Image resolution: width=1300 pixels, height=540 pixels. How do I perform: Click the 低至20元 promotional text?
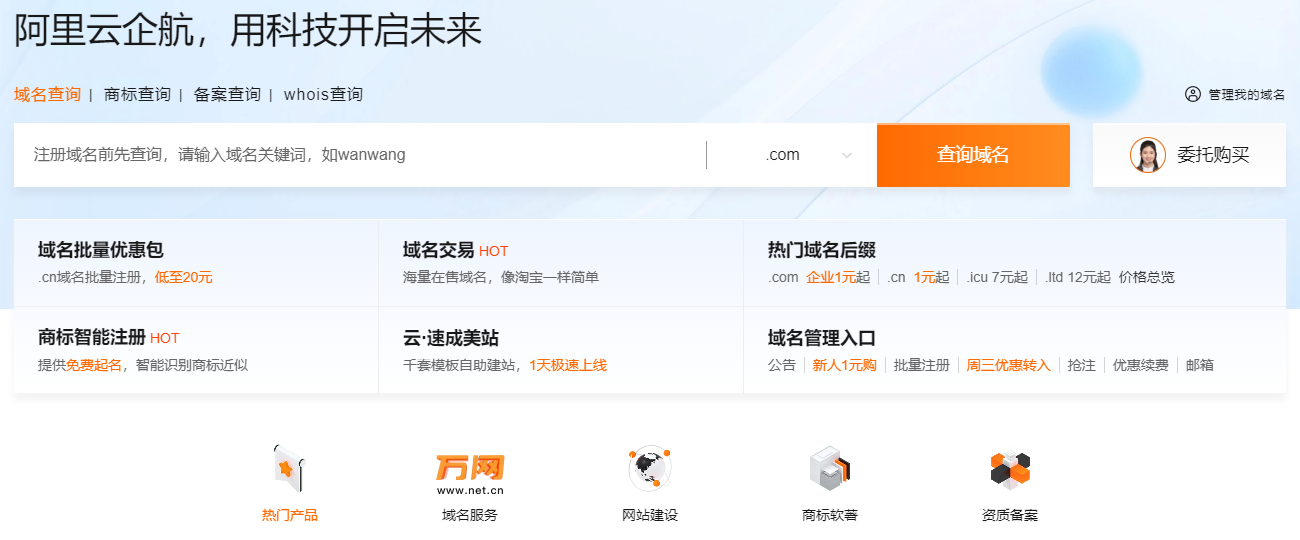click(184, 277)
